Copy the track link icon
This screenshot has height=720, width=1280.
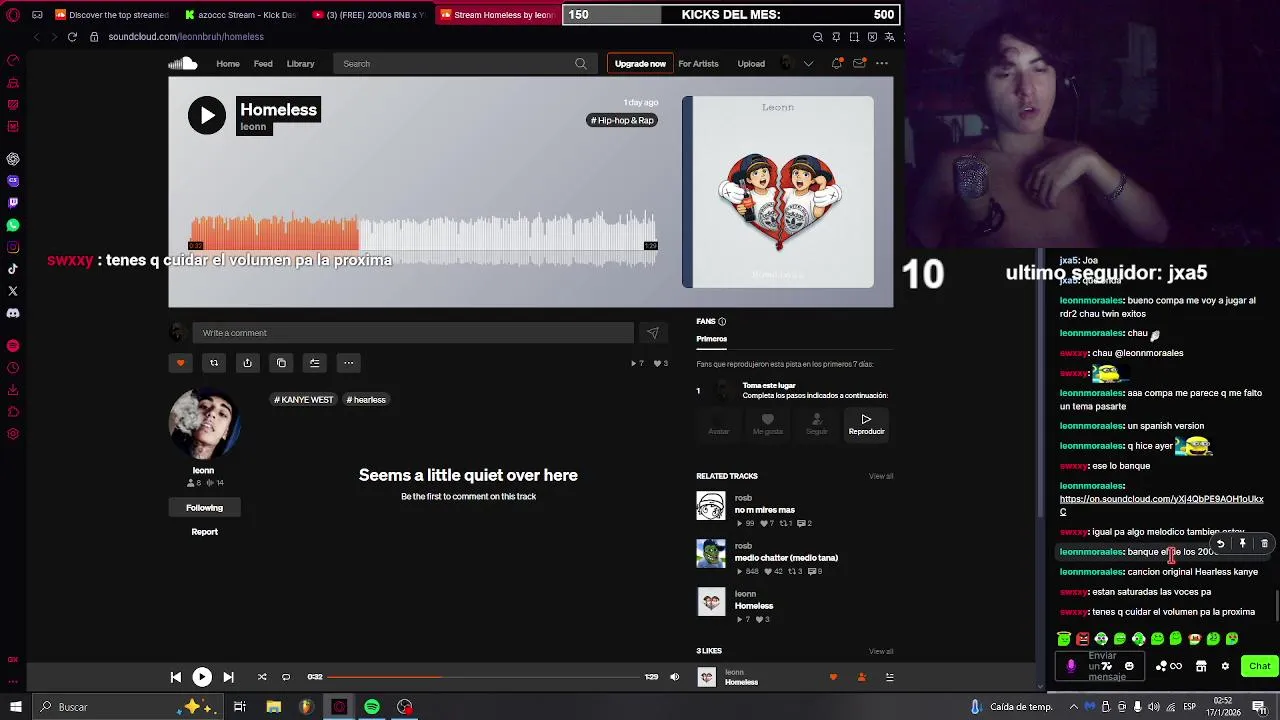tap(281, 363)
